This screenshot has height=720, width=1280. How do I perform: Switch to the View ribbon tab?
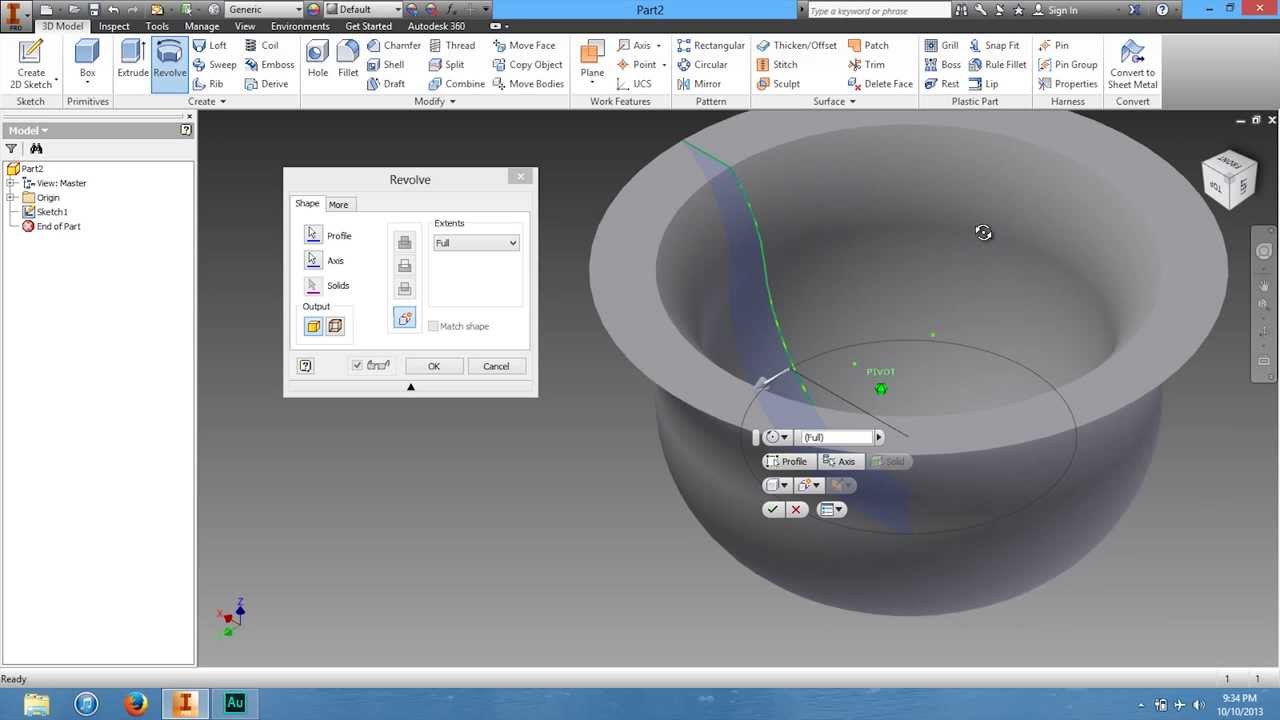(245, 26)
